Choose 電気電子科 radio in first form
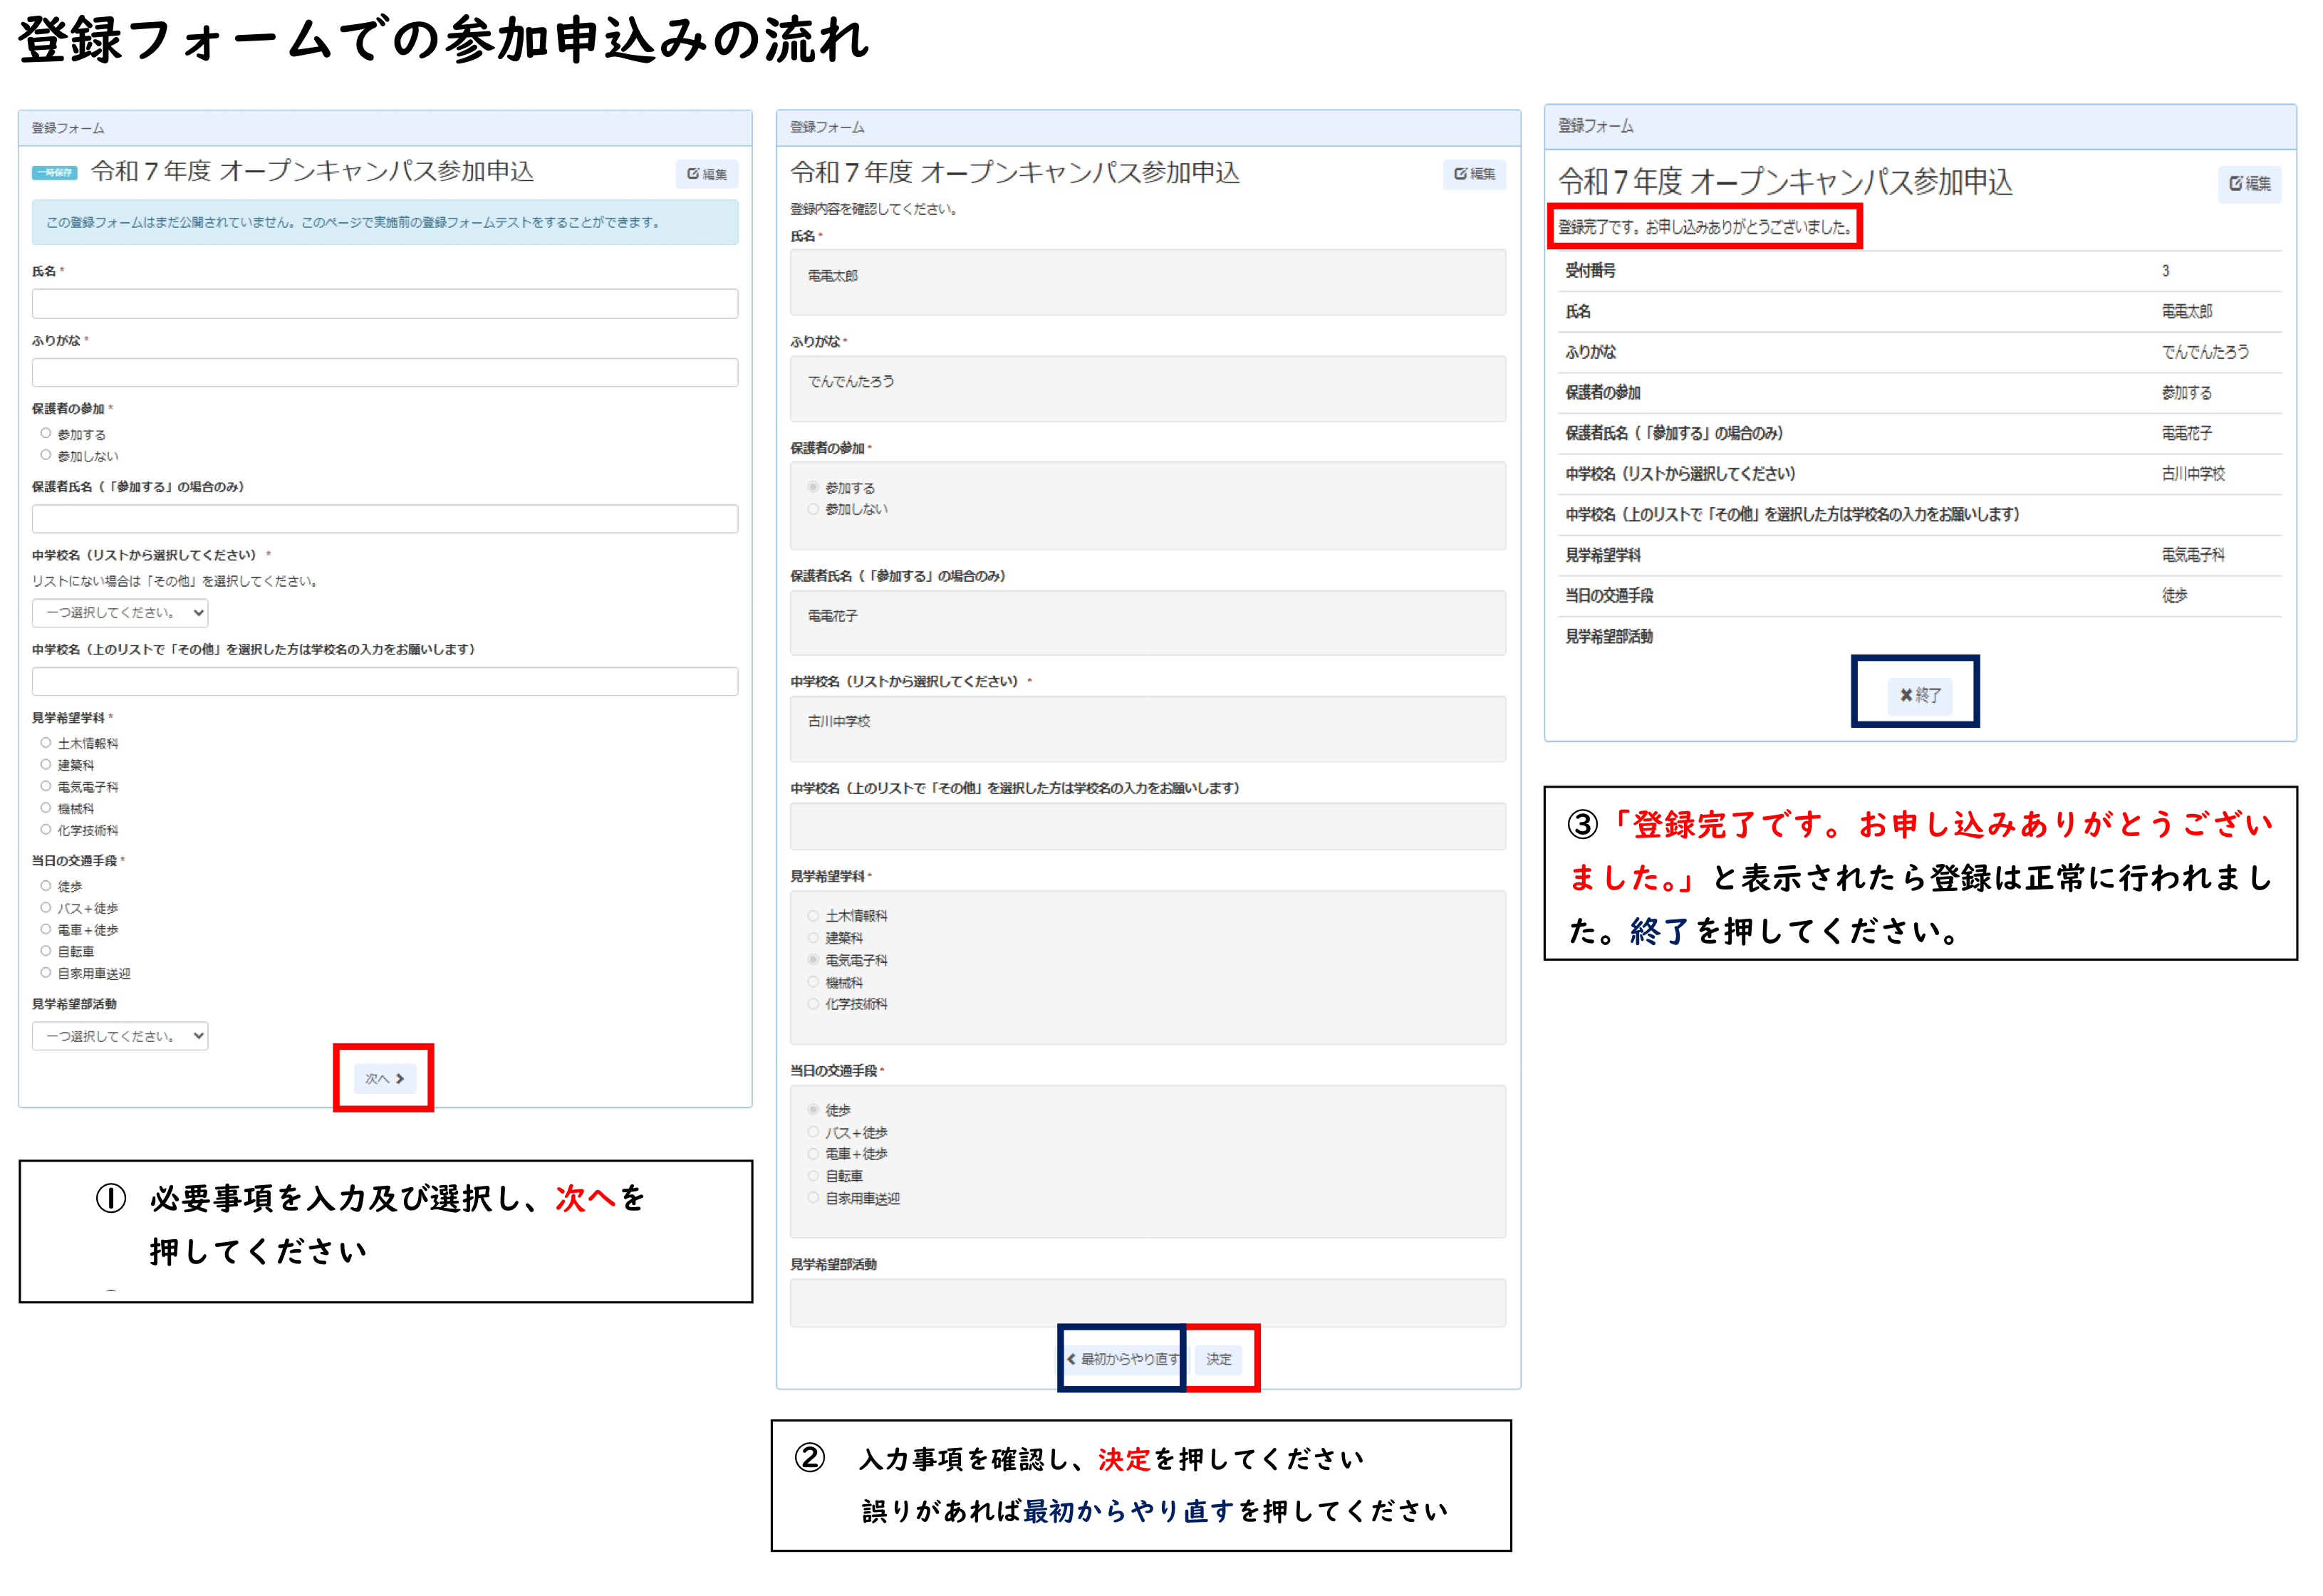This screenshot has height=1596, width=2323. (x=46, y=786)
